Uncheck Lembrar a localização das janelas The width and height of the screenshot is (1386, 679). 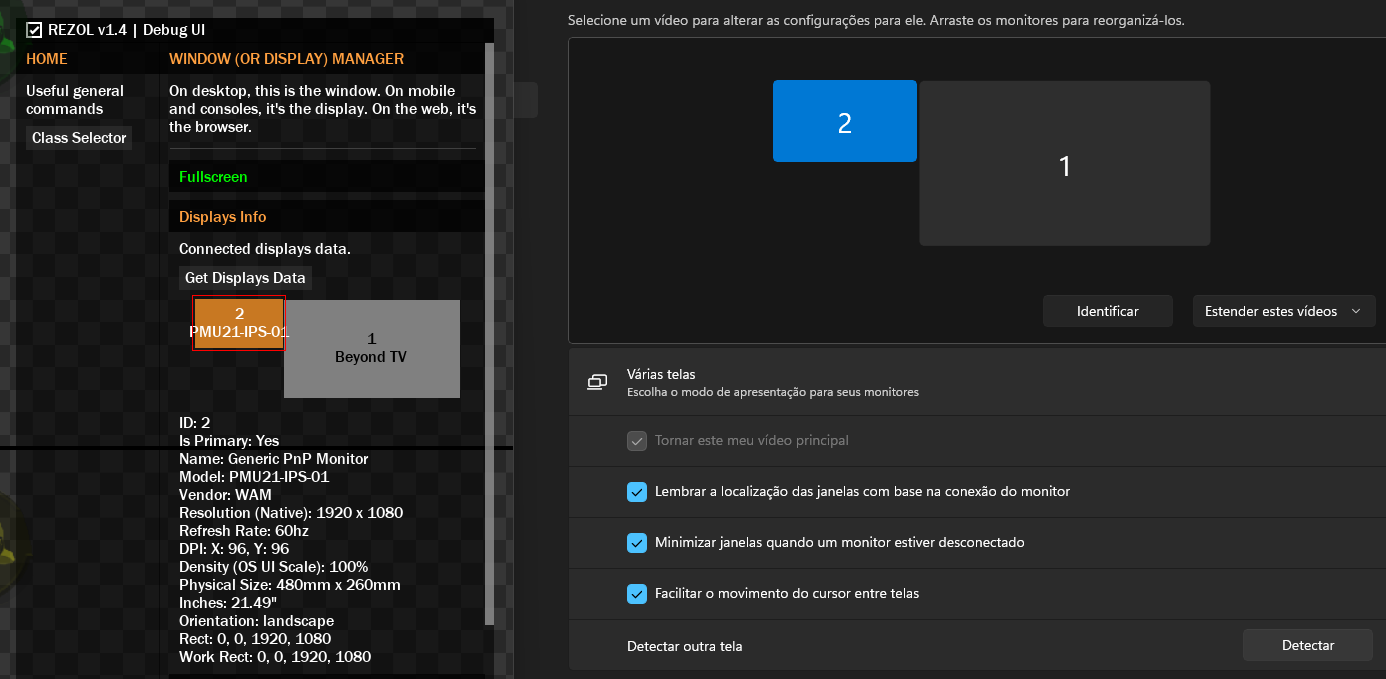tap(637, 492)
